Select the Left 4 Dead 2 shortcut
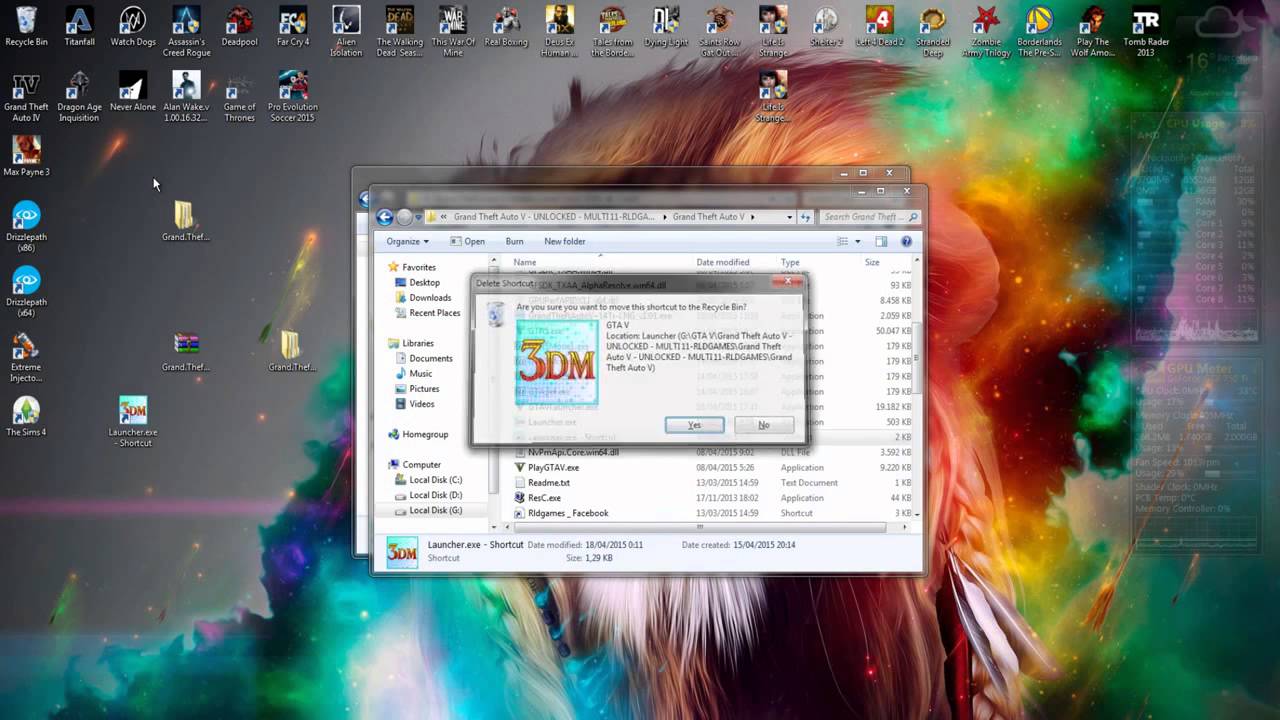The height and width of the screenshot is (720, 1280). 879,27
